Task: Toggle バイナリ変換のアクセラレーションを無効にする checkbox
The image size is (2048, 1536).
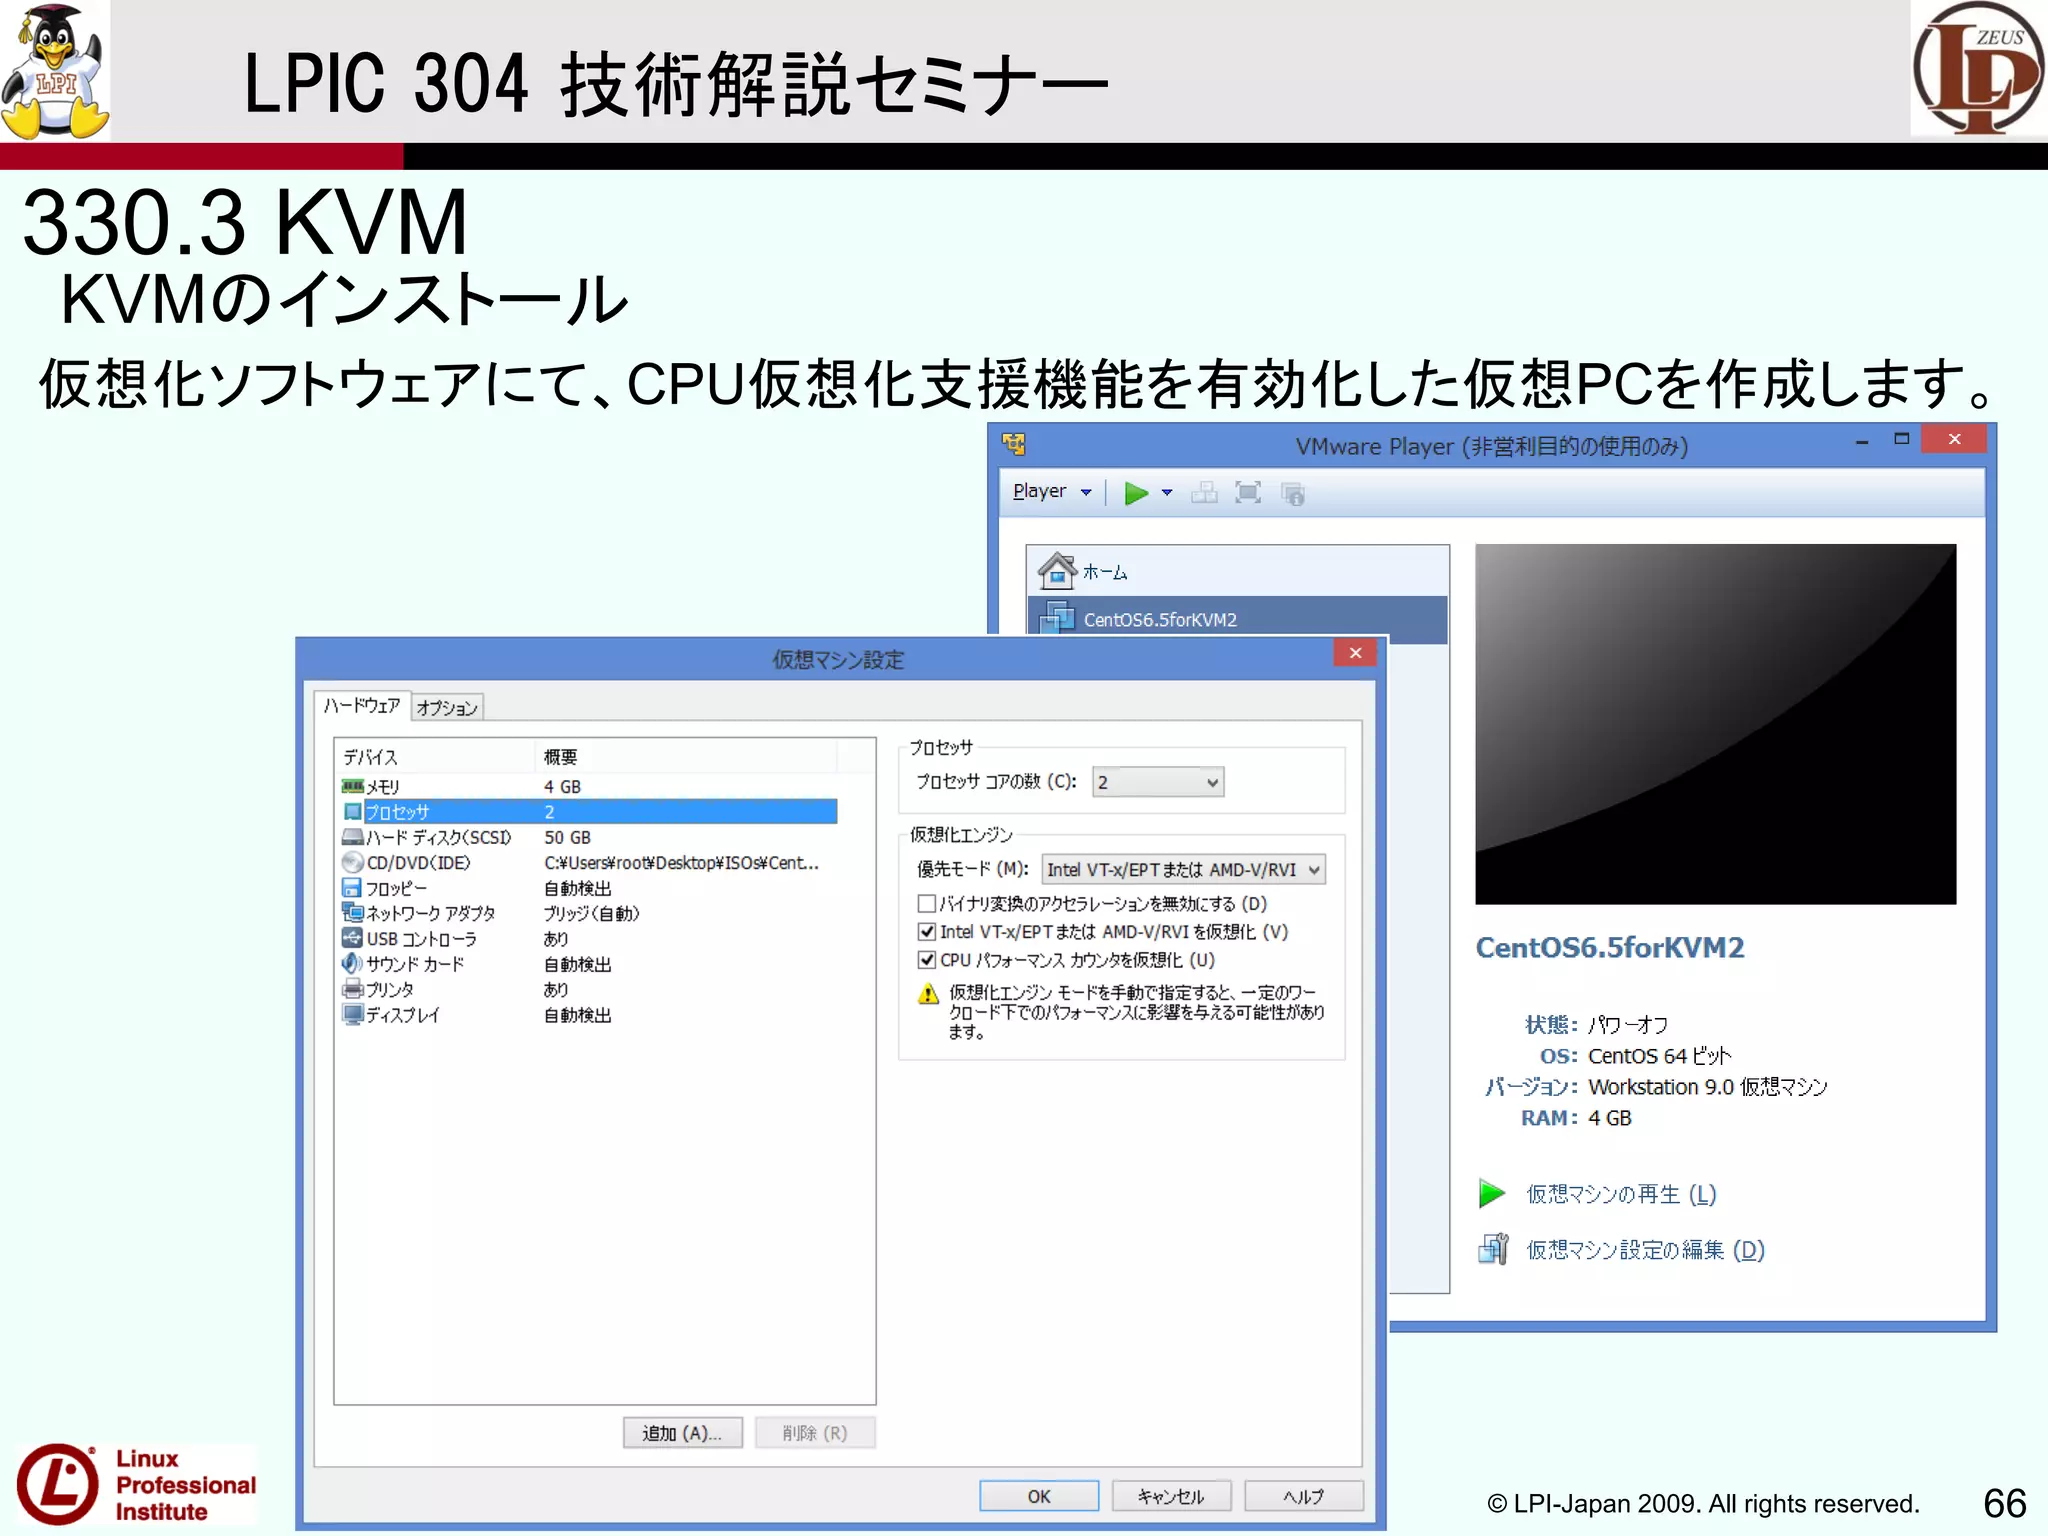Action: [927, 904]
